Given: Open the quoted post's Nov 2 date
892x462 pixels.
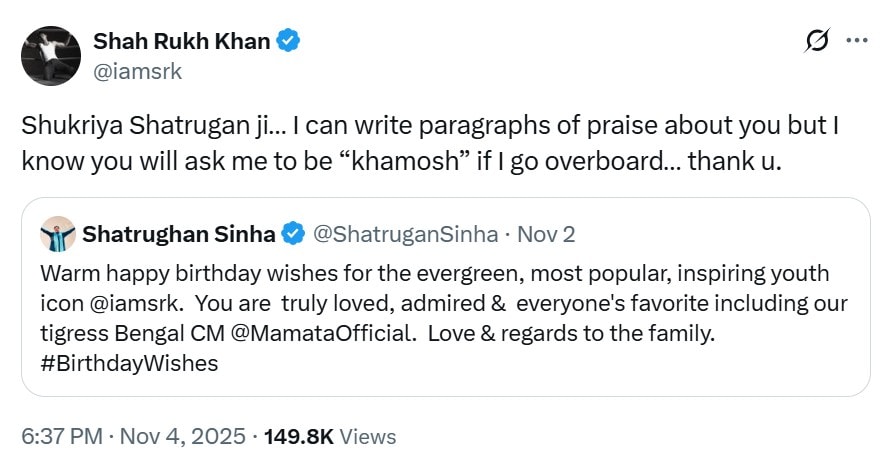Looking at the screenshot, I should [548, 234].
